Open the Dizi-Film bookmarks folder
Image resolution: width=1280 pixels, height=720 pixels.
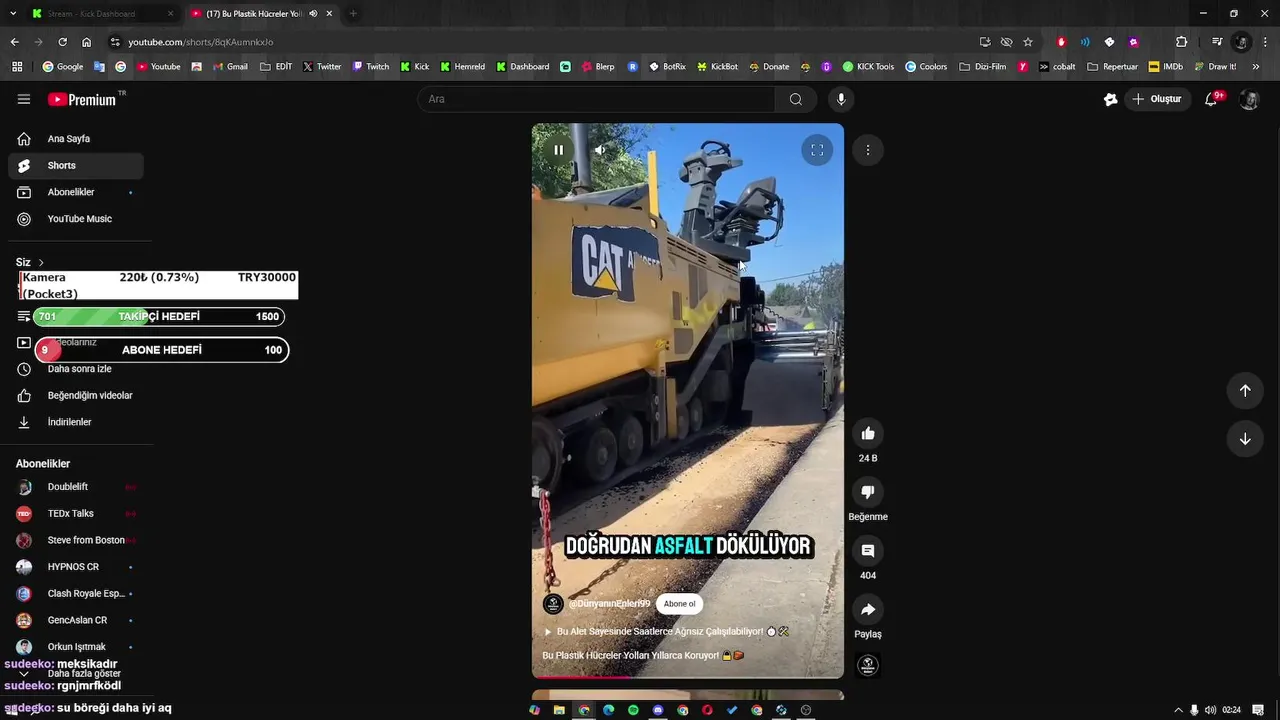coord(983,67)
